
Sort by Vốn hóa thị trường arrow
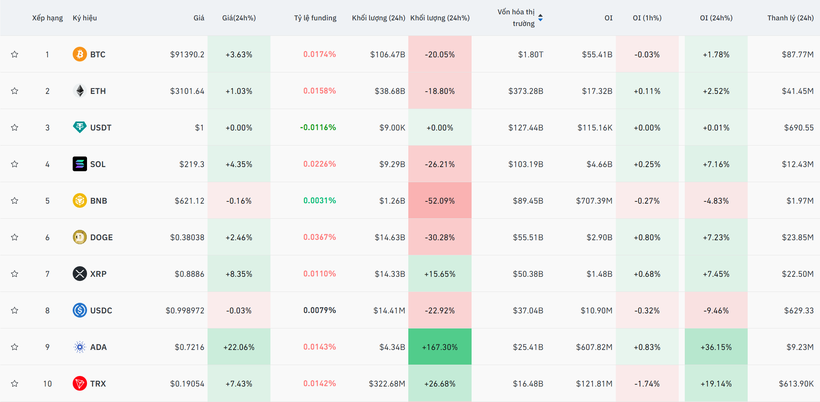pos(540,18)
